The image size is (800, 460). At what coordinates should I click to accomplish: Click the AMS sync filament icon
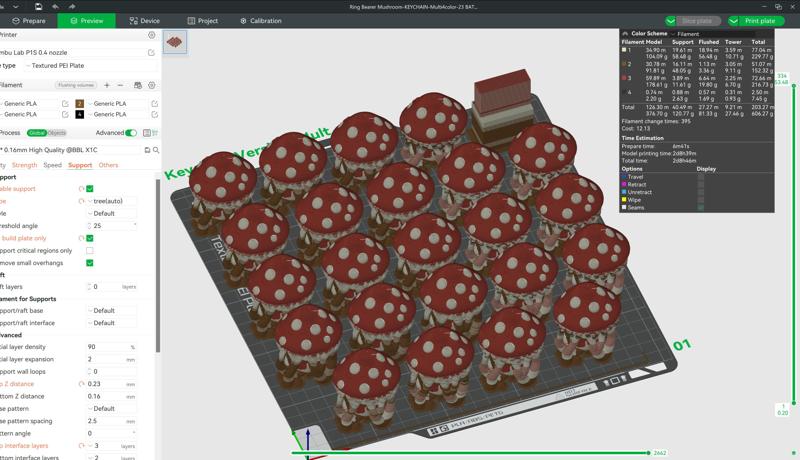click(x=138, y=85)
